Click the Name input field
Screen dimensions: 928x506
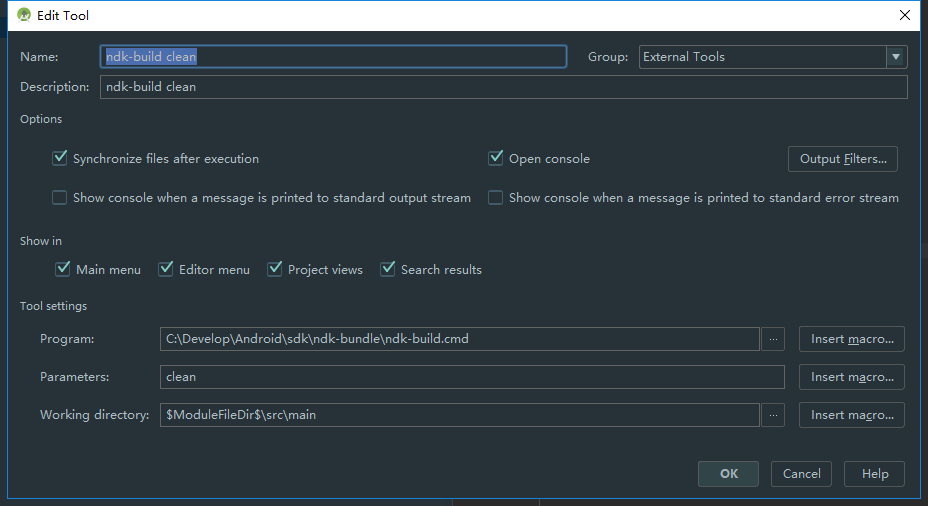pyautogui.click(x=333, y=57)
